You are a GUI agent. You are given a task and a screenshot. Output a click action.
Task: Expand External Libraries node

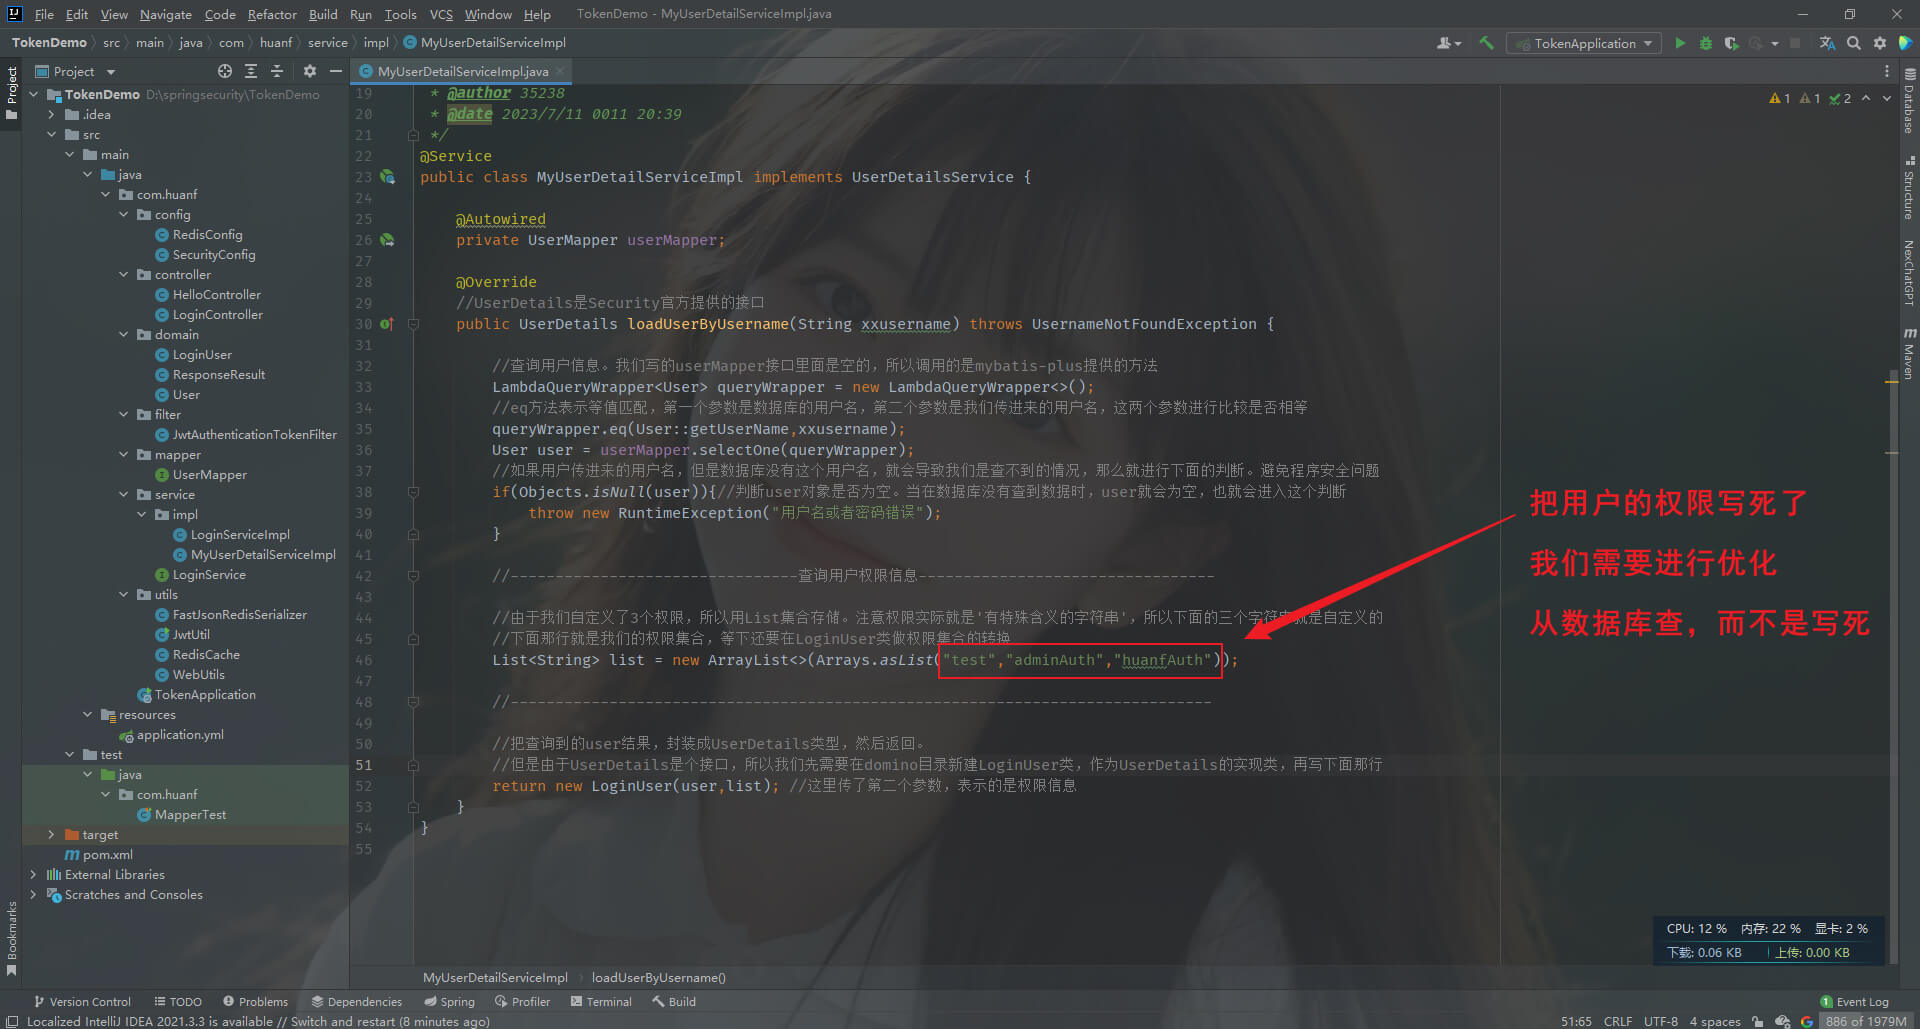(34, 874)
